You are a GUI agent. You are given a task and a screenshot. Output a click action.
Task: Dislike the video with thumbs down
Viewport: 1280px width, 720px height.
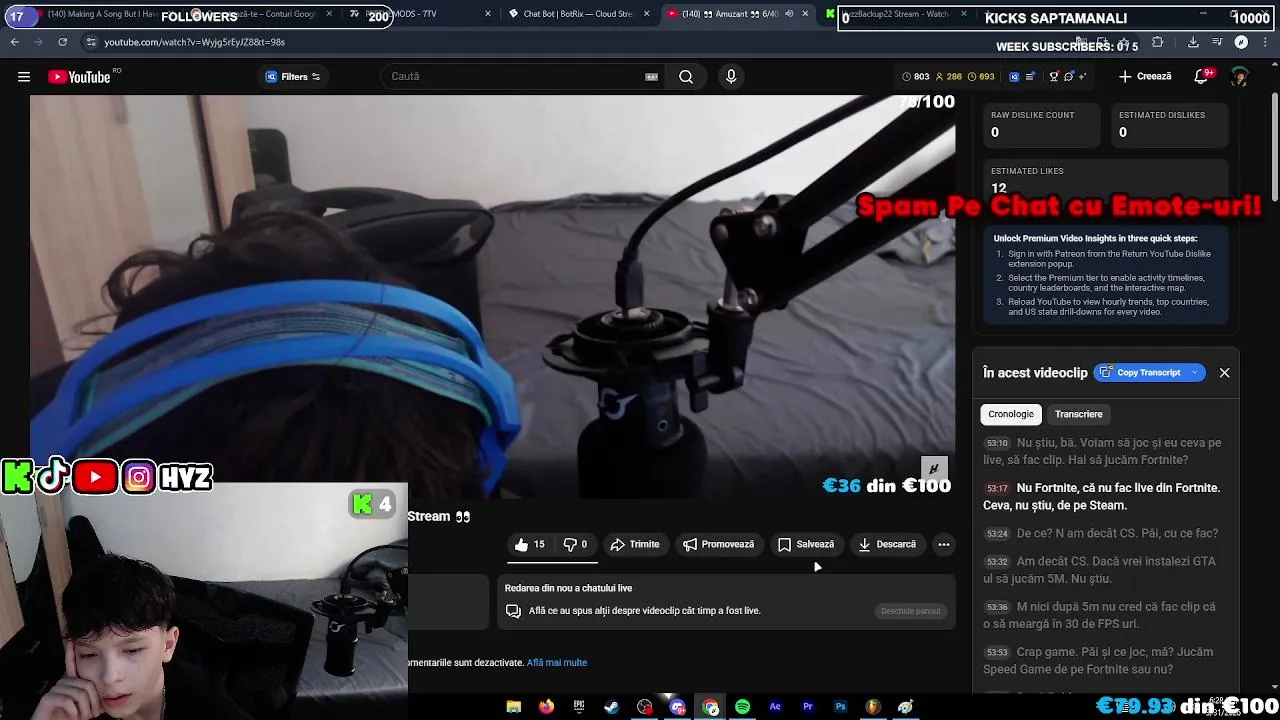[575, 544]
